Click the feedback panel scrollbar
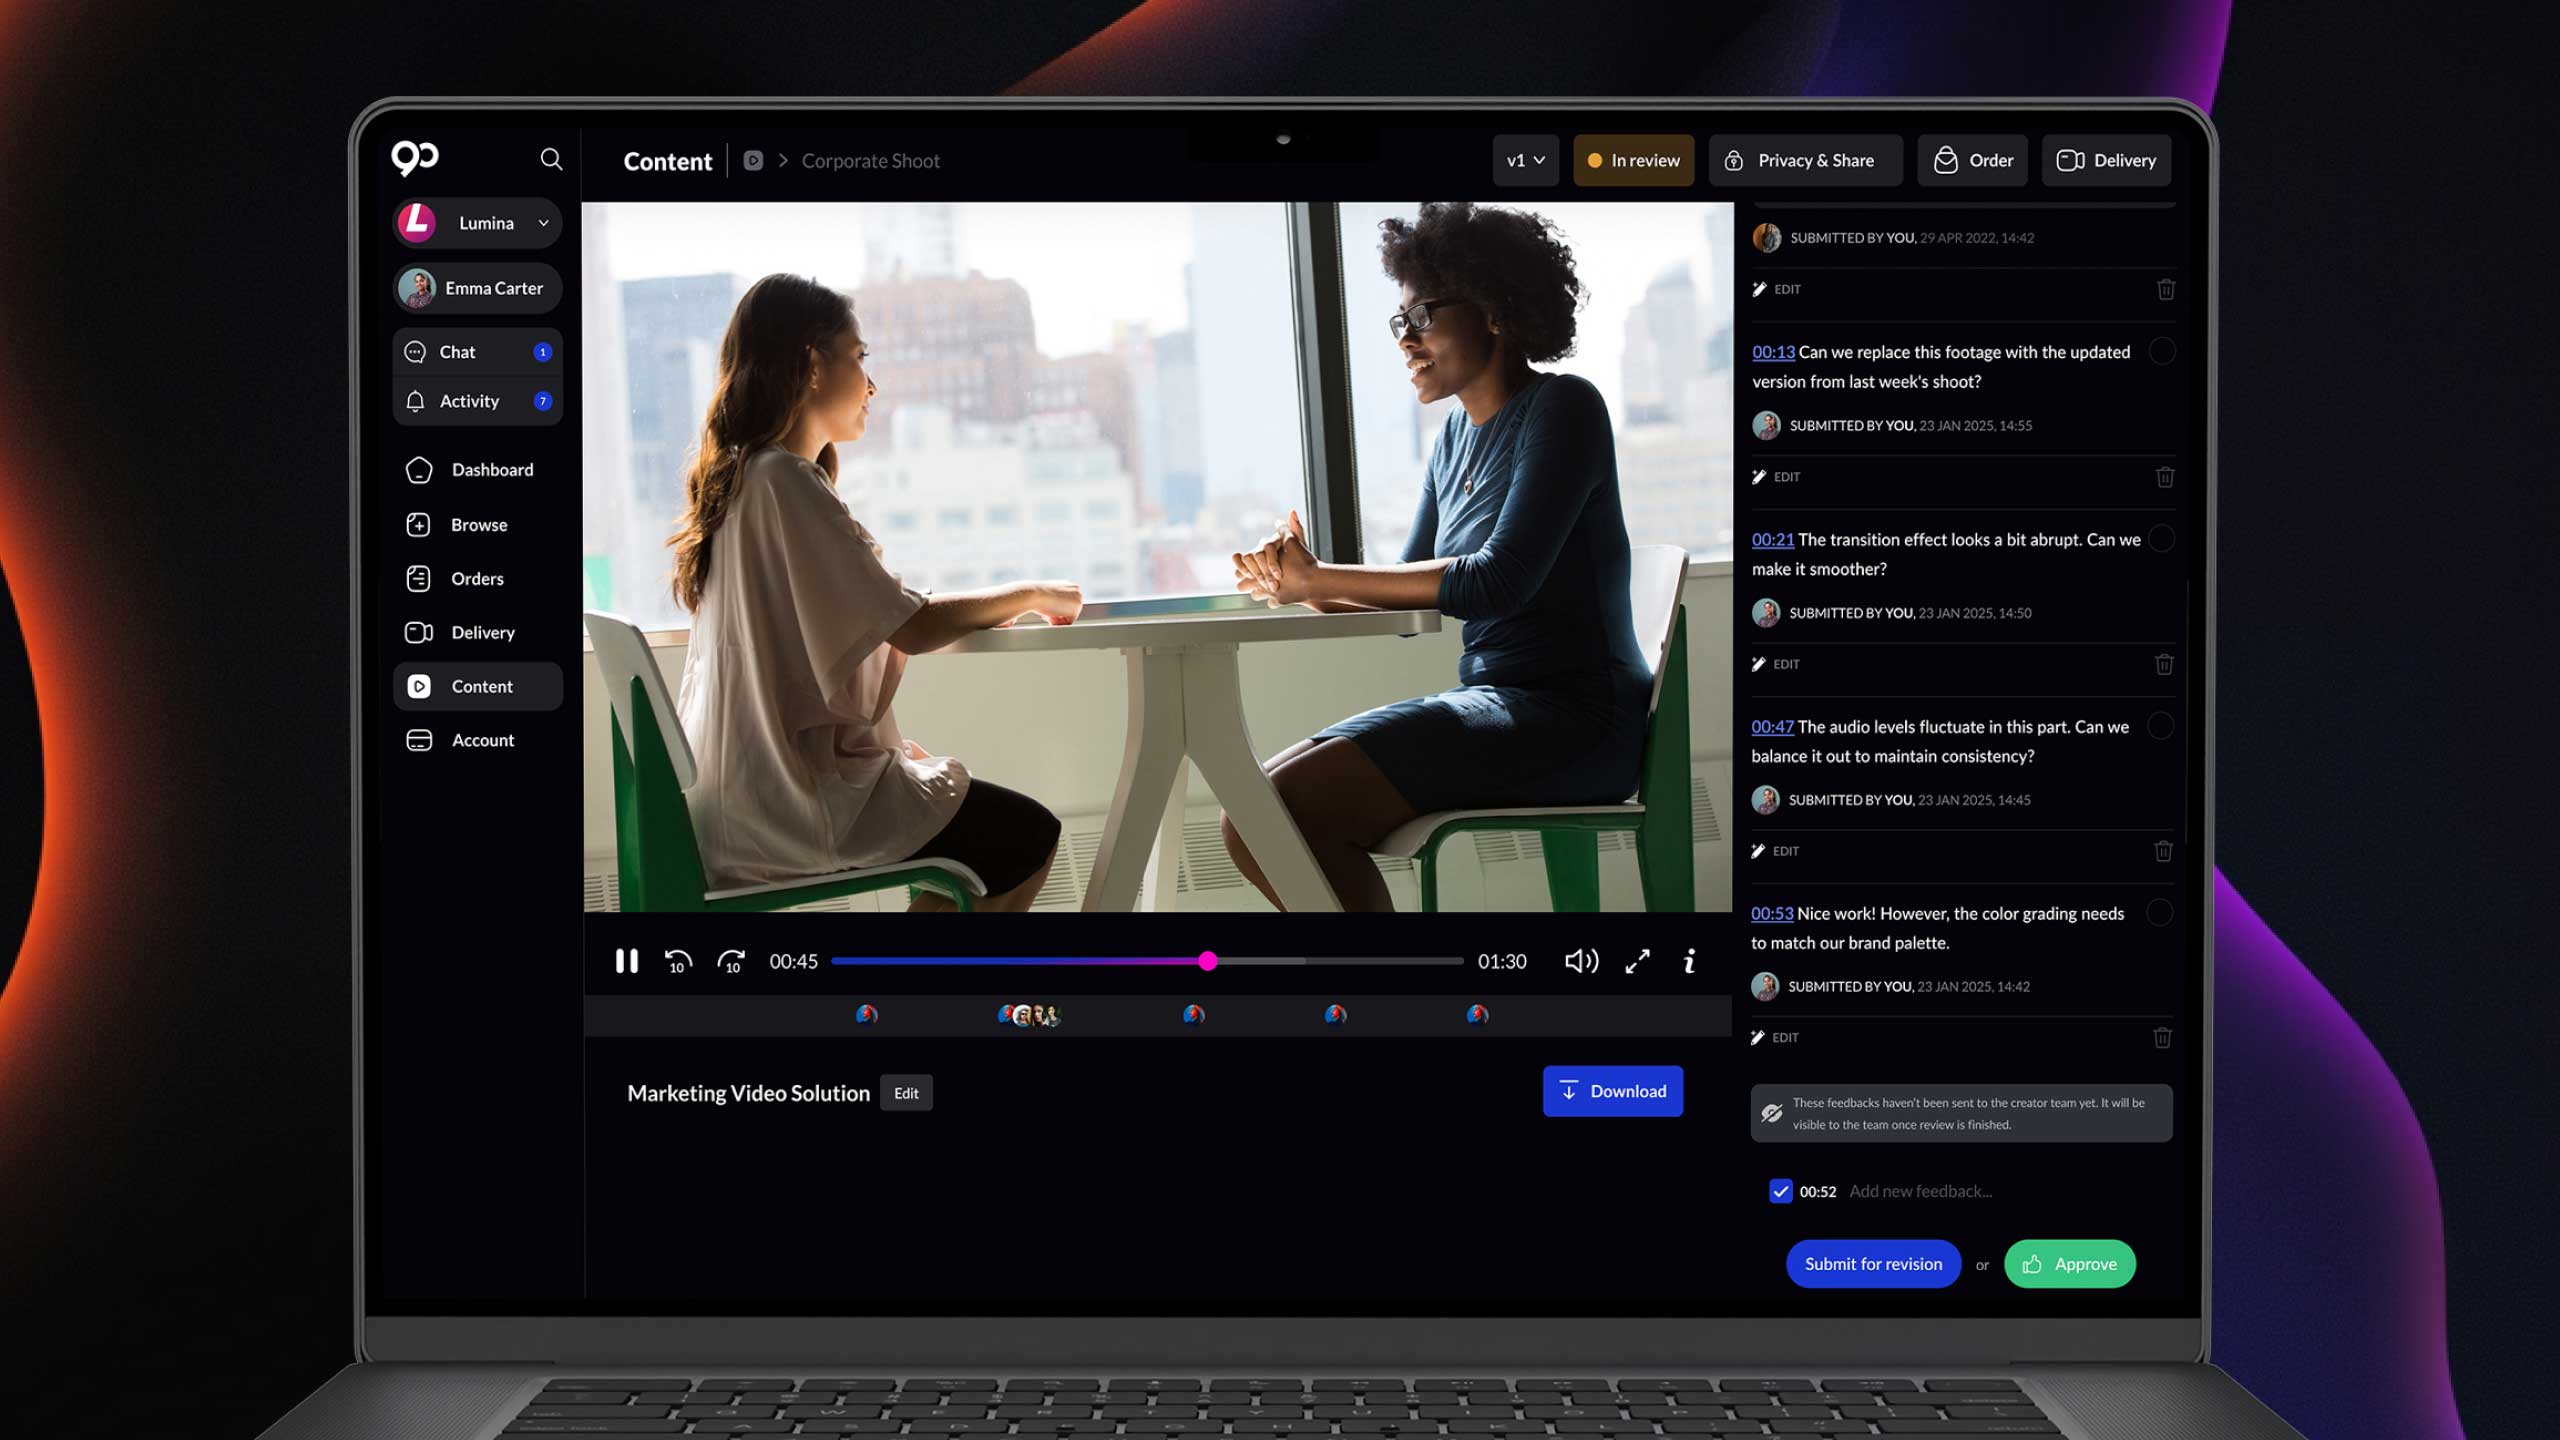Screen dimensions: 2560x1440 2187,710
